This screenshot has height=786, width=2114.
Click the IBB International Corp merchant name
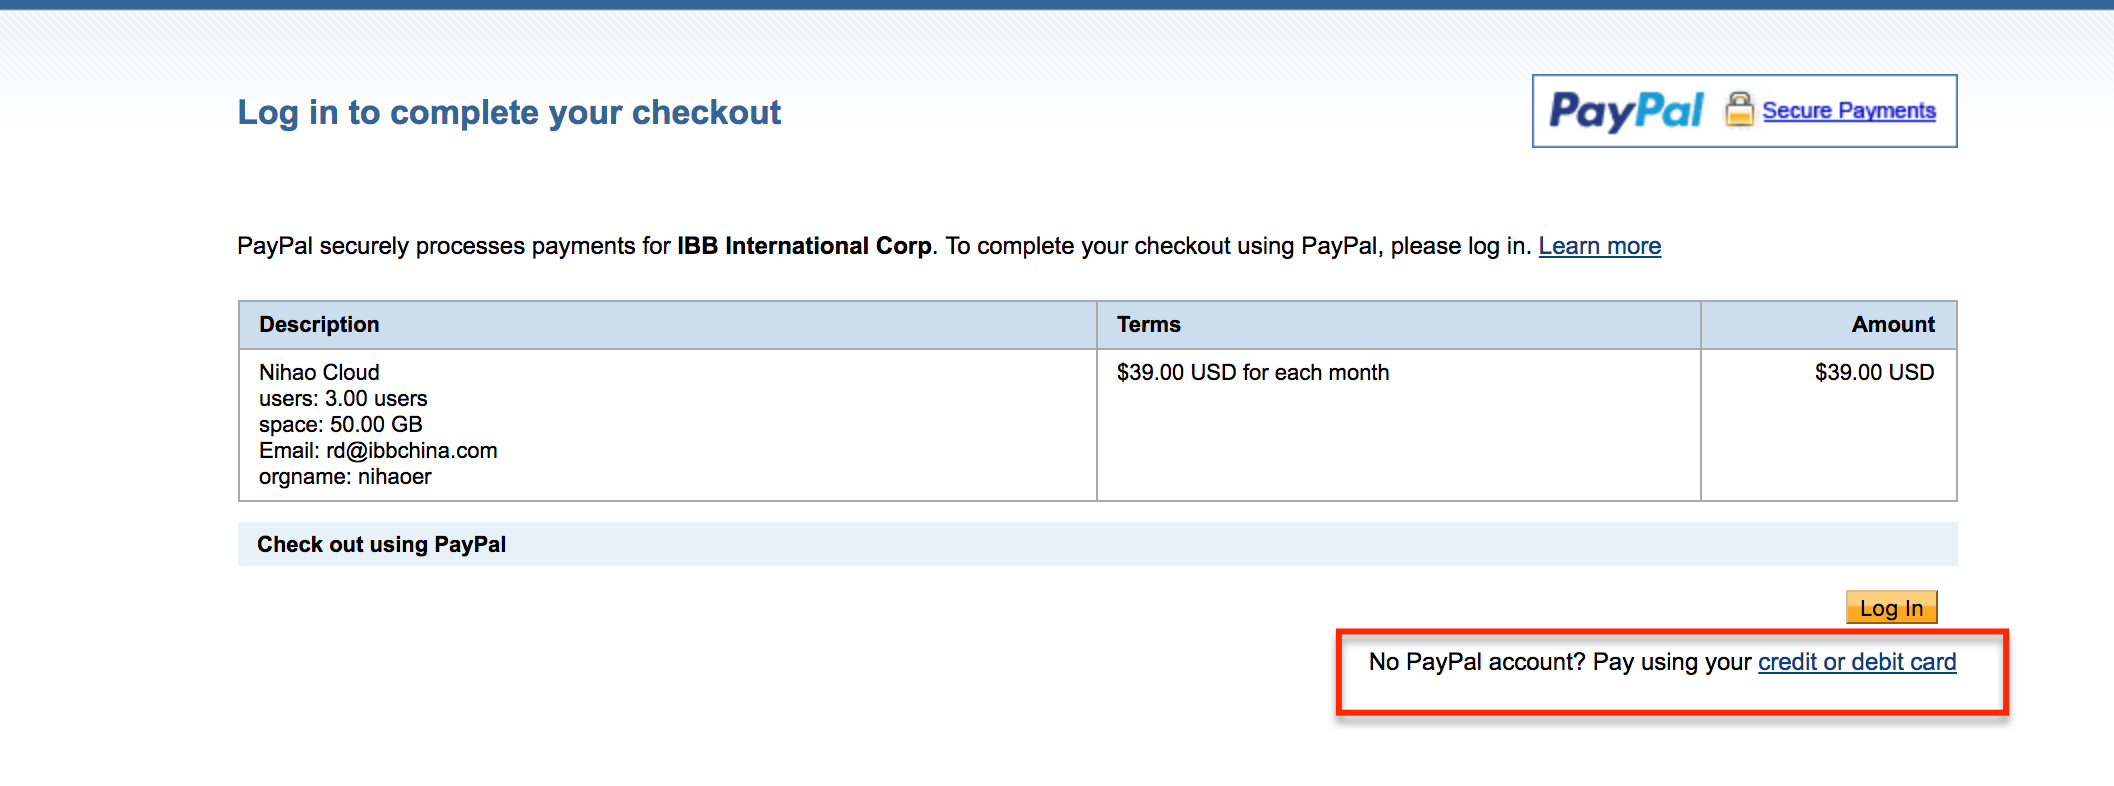804,246
